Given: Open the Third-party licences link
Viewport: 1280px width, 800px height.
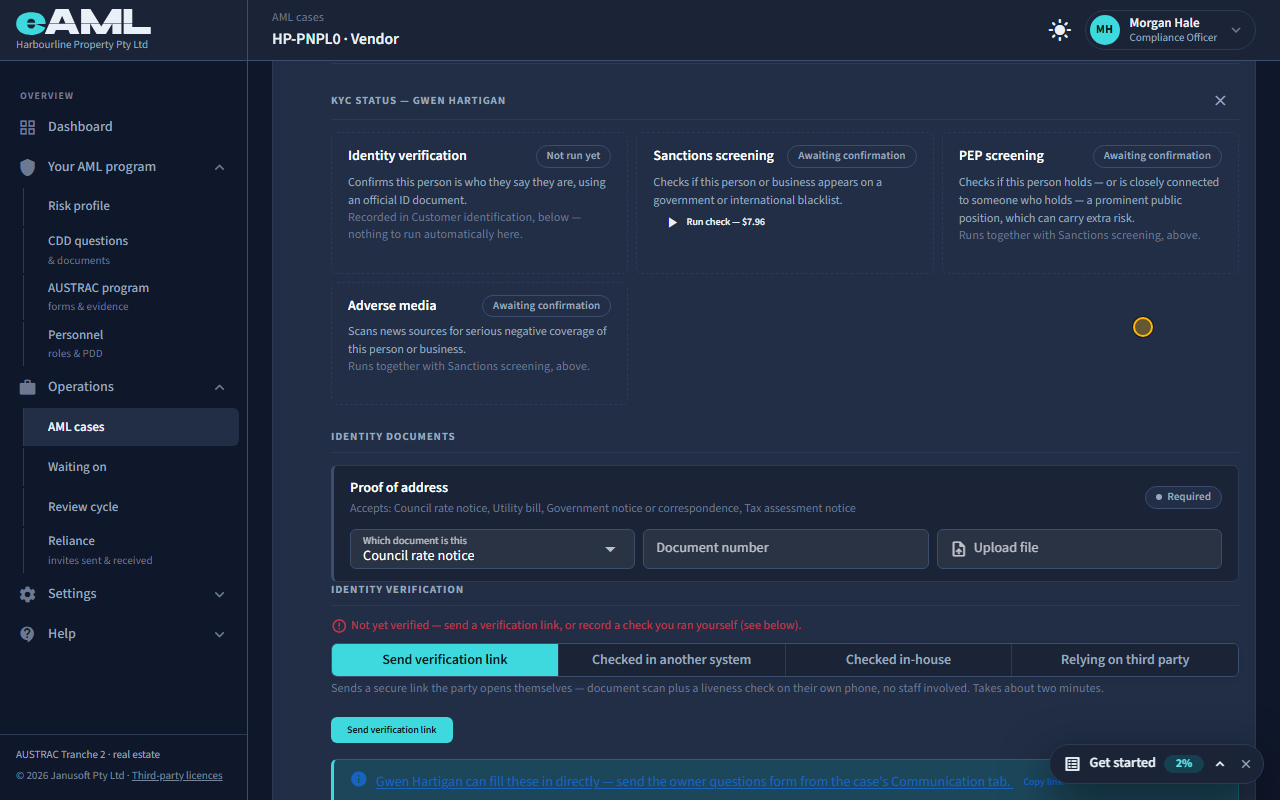Looking at the screenshot, I should [177, 776].
